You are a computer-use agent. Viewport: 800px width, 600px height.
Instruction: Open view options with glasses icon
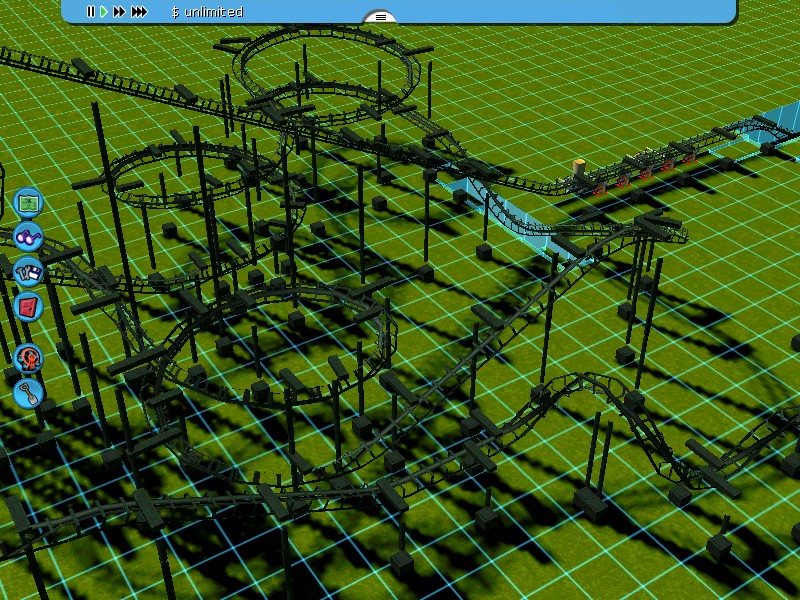[x=29, y=238]
